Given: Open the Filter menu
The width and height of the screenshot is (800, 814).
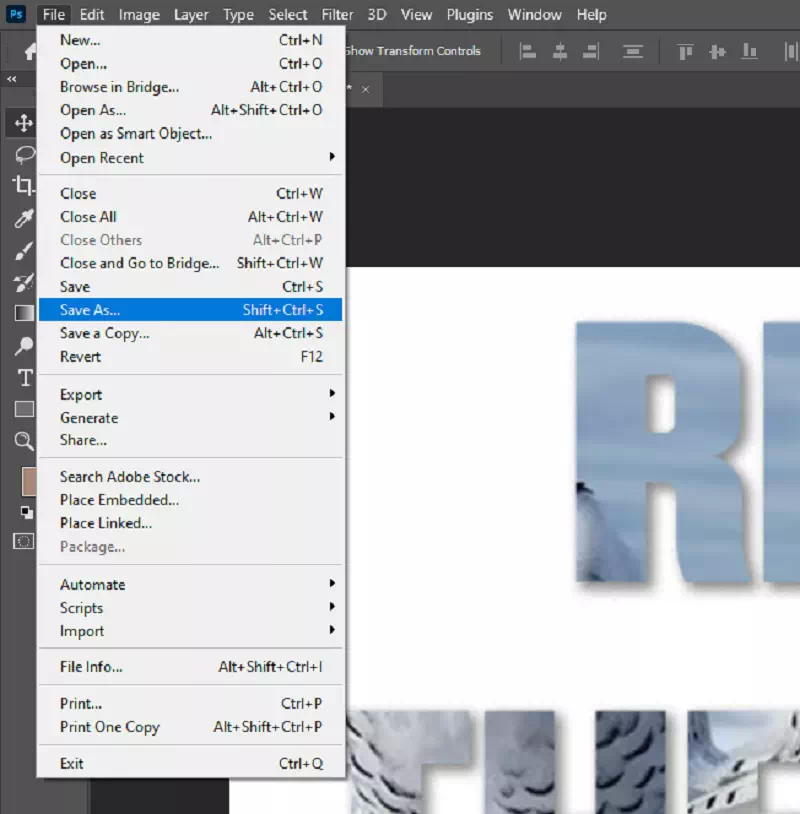Looking at the screenshot, I should (x=337, y=15).
